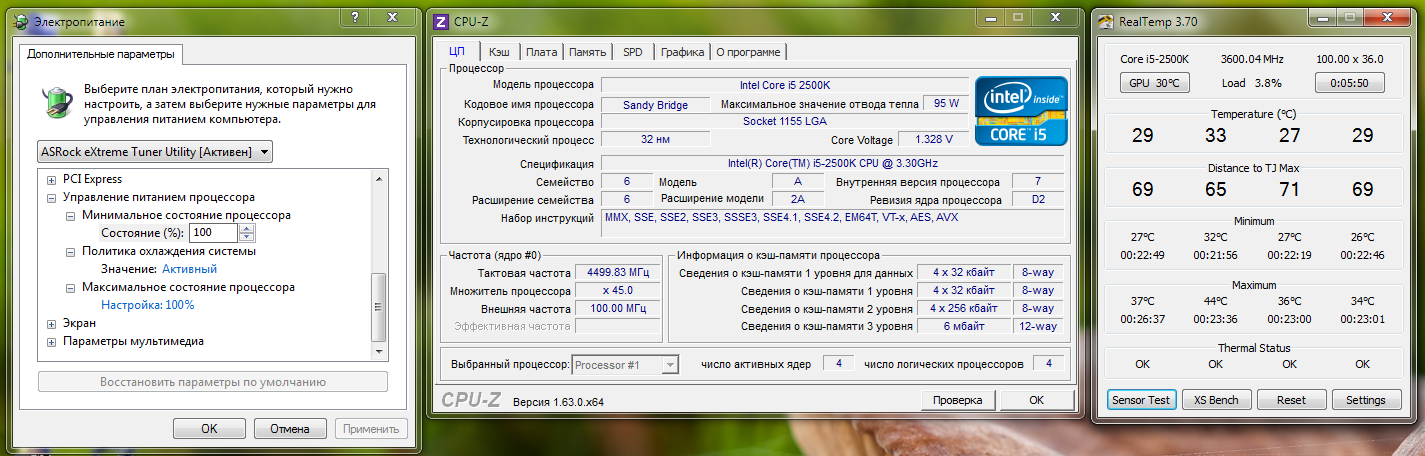Confirm power options with the OK button

[x=209, y=428]
